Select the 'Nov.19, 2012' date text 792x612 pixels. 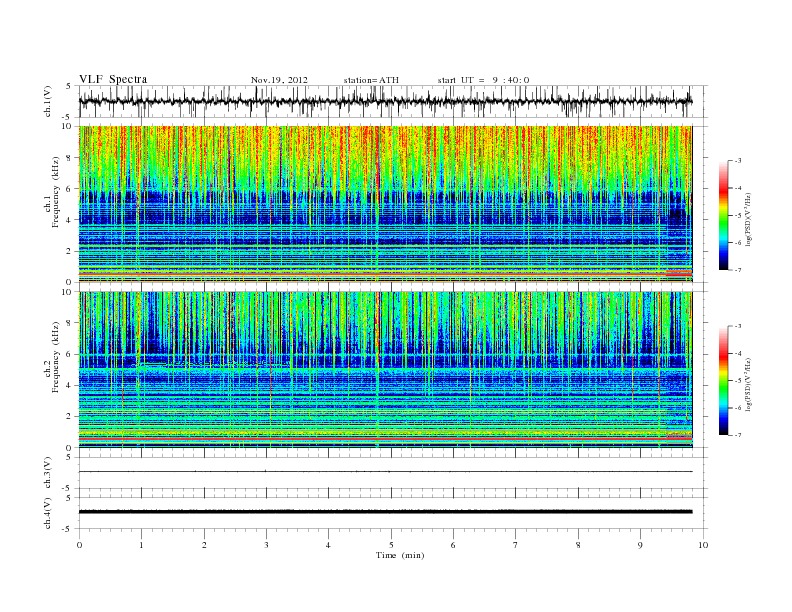click(x=279, y=80)
